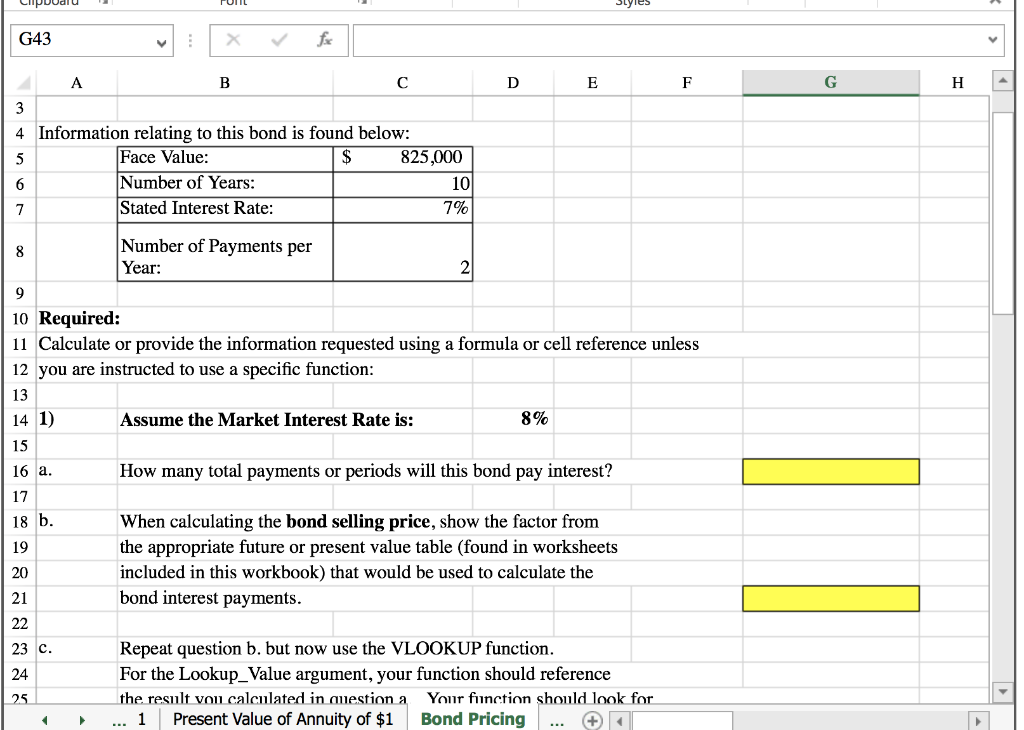The height and width of the screenshot is (730, 1024).
Task: Click the 'Required:' heading cell
Action: (x=79, y=318)
